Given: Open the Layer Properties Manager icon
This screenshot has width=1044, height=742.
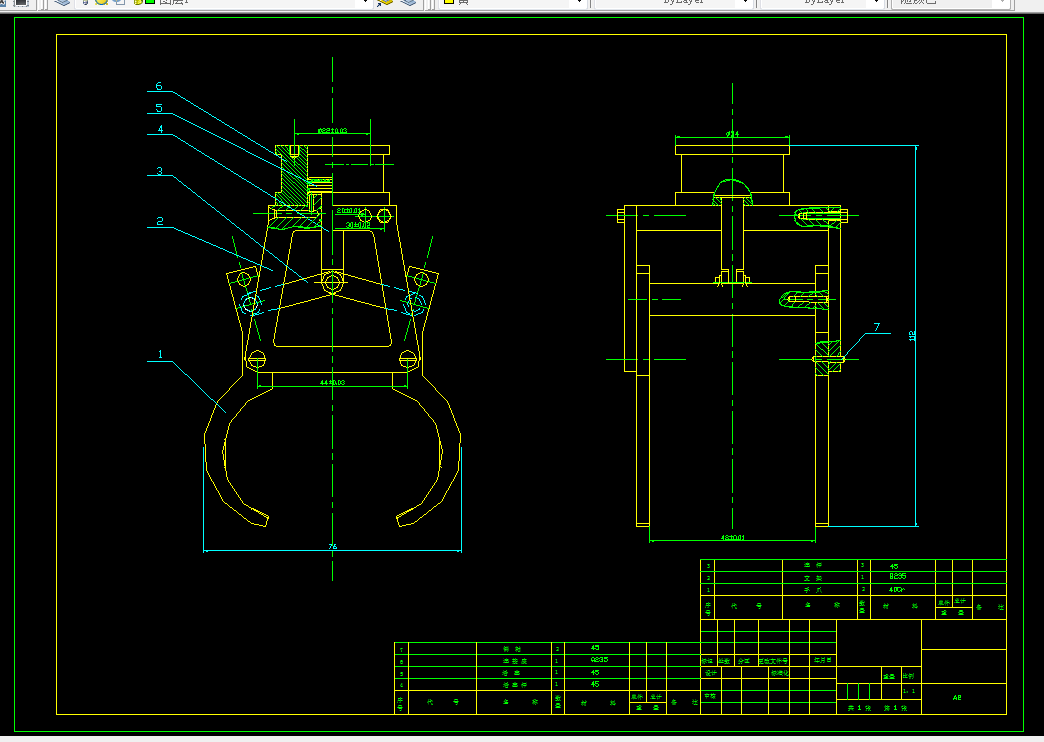Looking at the screenshot, I should tap(62, 3).
